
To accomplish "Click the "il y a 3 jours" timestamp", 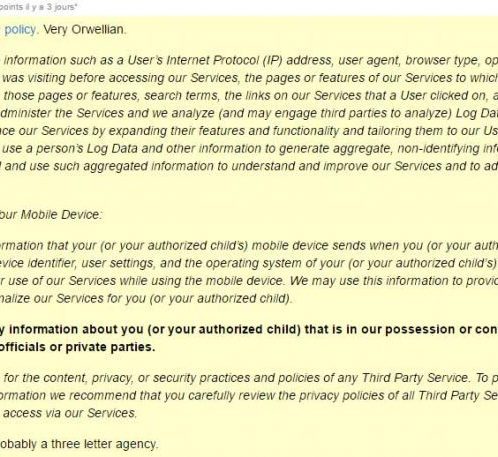I will (50, 7).
